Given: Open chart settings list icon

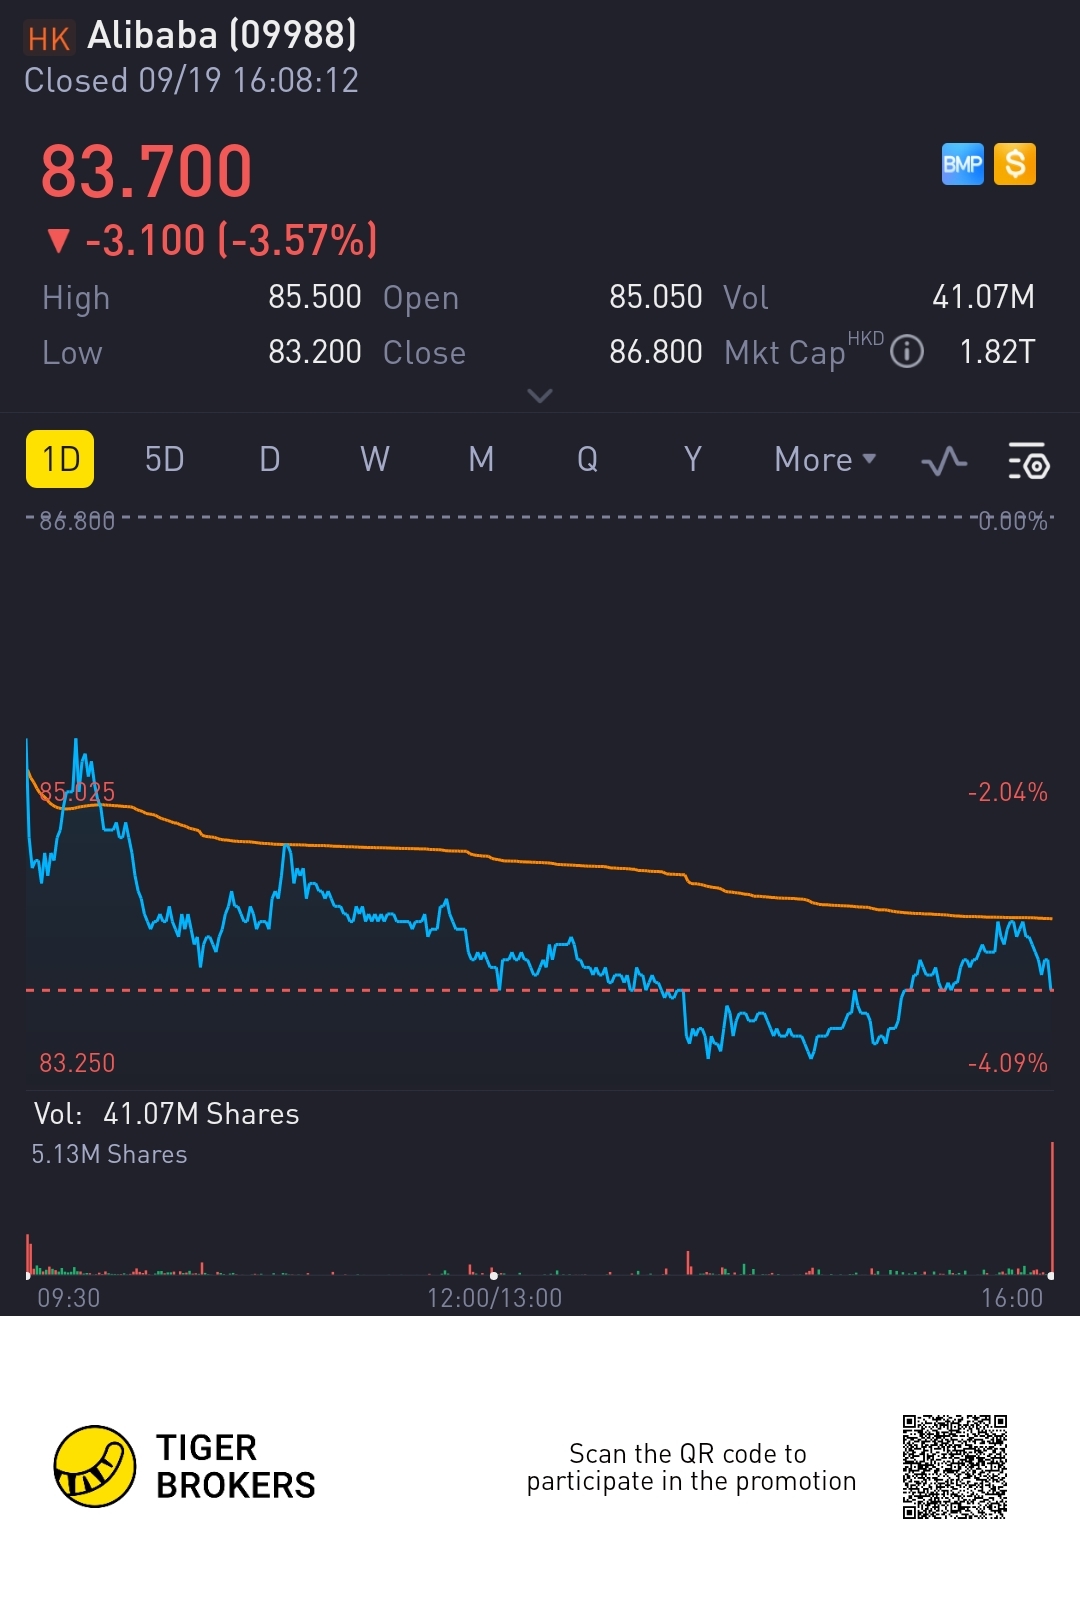Looking at the screenshot, I should (1028, 461).
